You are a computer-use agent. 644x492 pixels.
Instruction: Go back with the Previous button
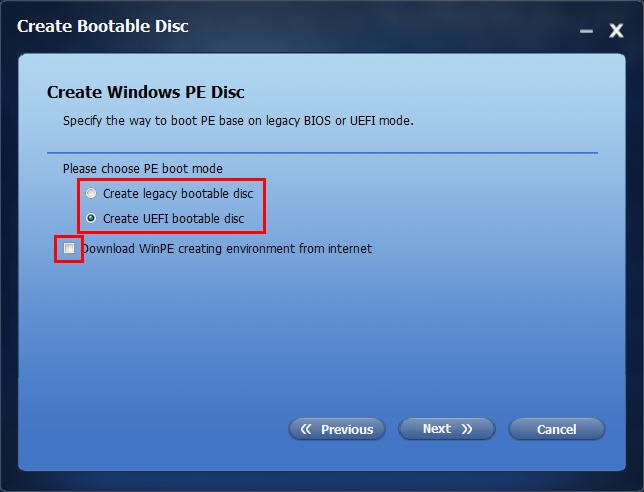point(337,429)
